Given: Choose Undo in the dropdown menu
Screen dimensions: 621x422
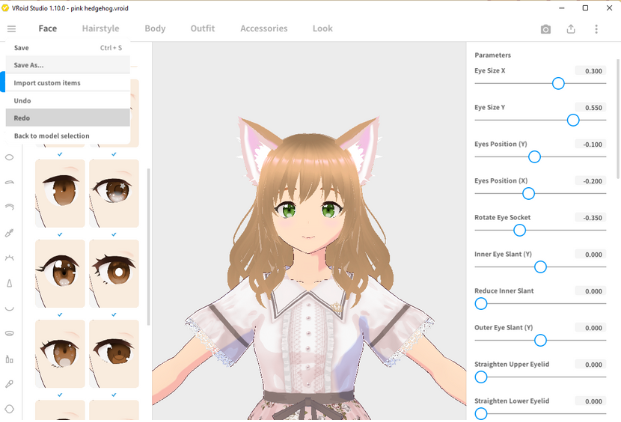Looking at the screenshot, I should (x=68, y=101).
